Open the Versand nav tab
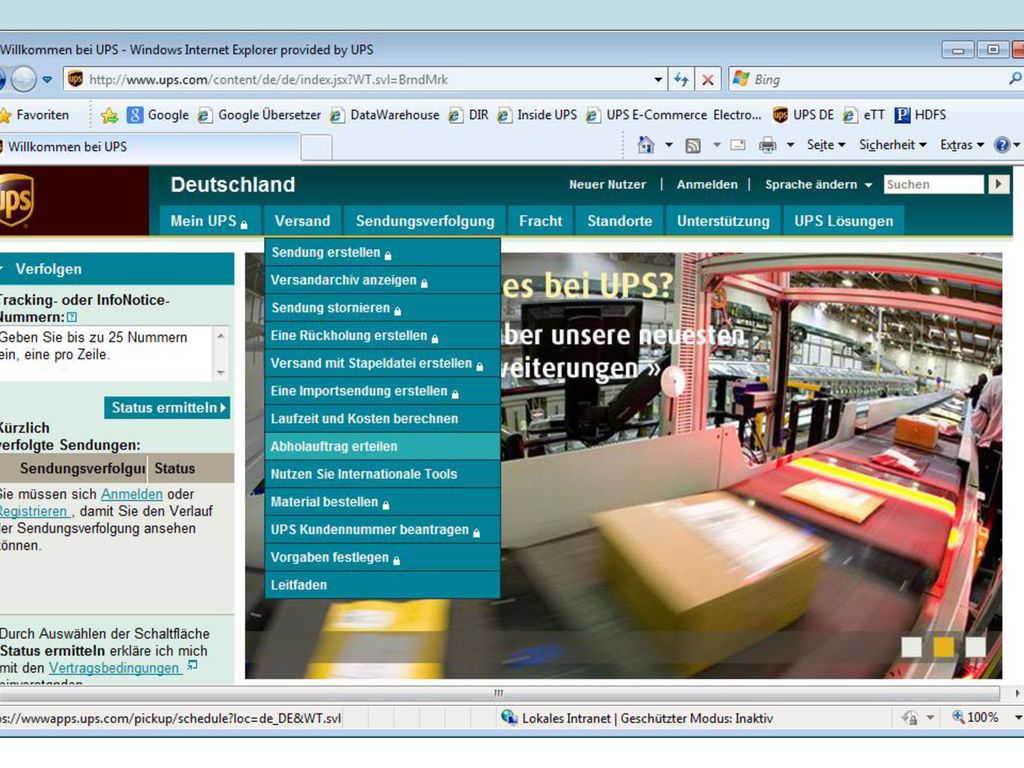This screenshot has height=768, width=1024. (302, 221)
